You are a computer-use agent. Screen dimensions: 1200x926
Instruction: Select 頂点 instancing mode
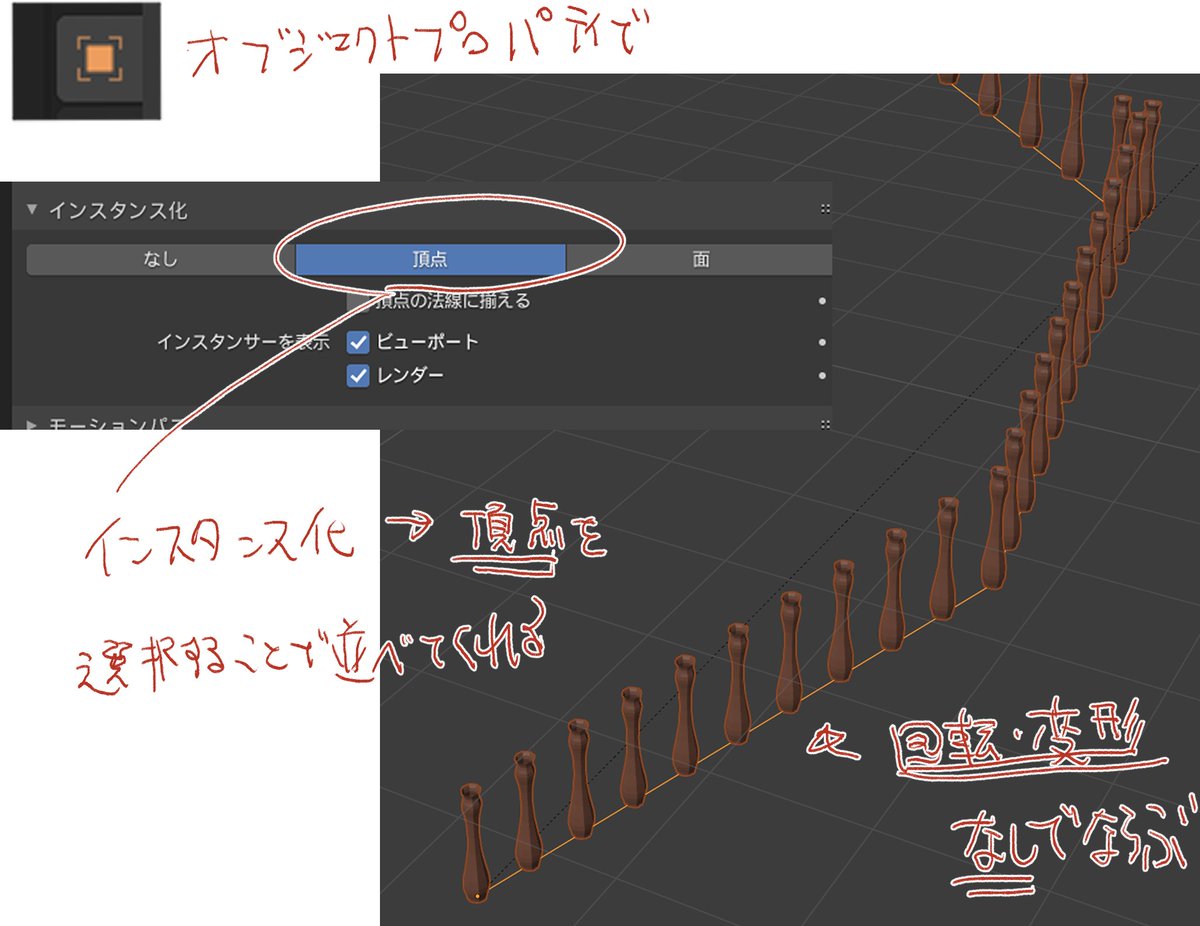[x=430, y=260]
